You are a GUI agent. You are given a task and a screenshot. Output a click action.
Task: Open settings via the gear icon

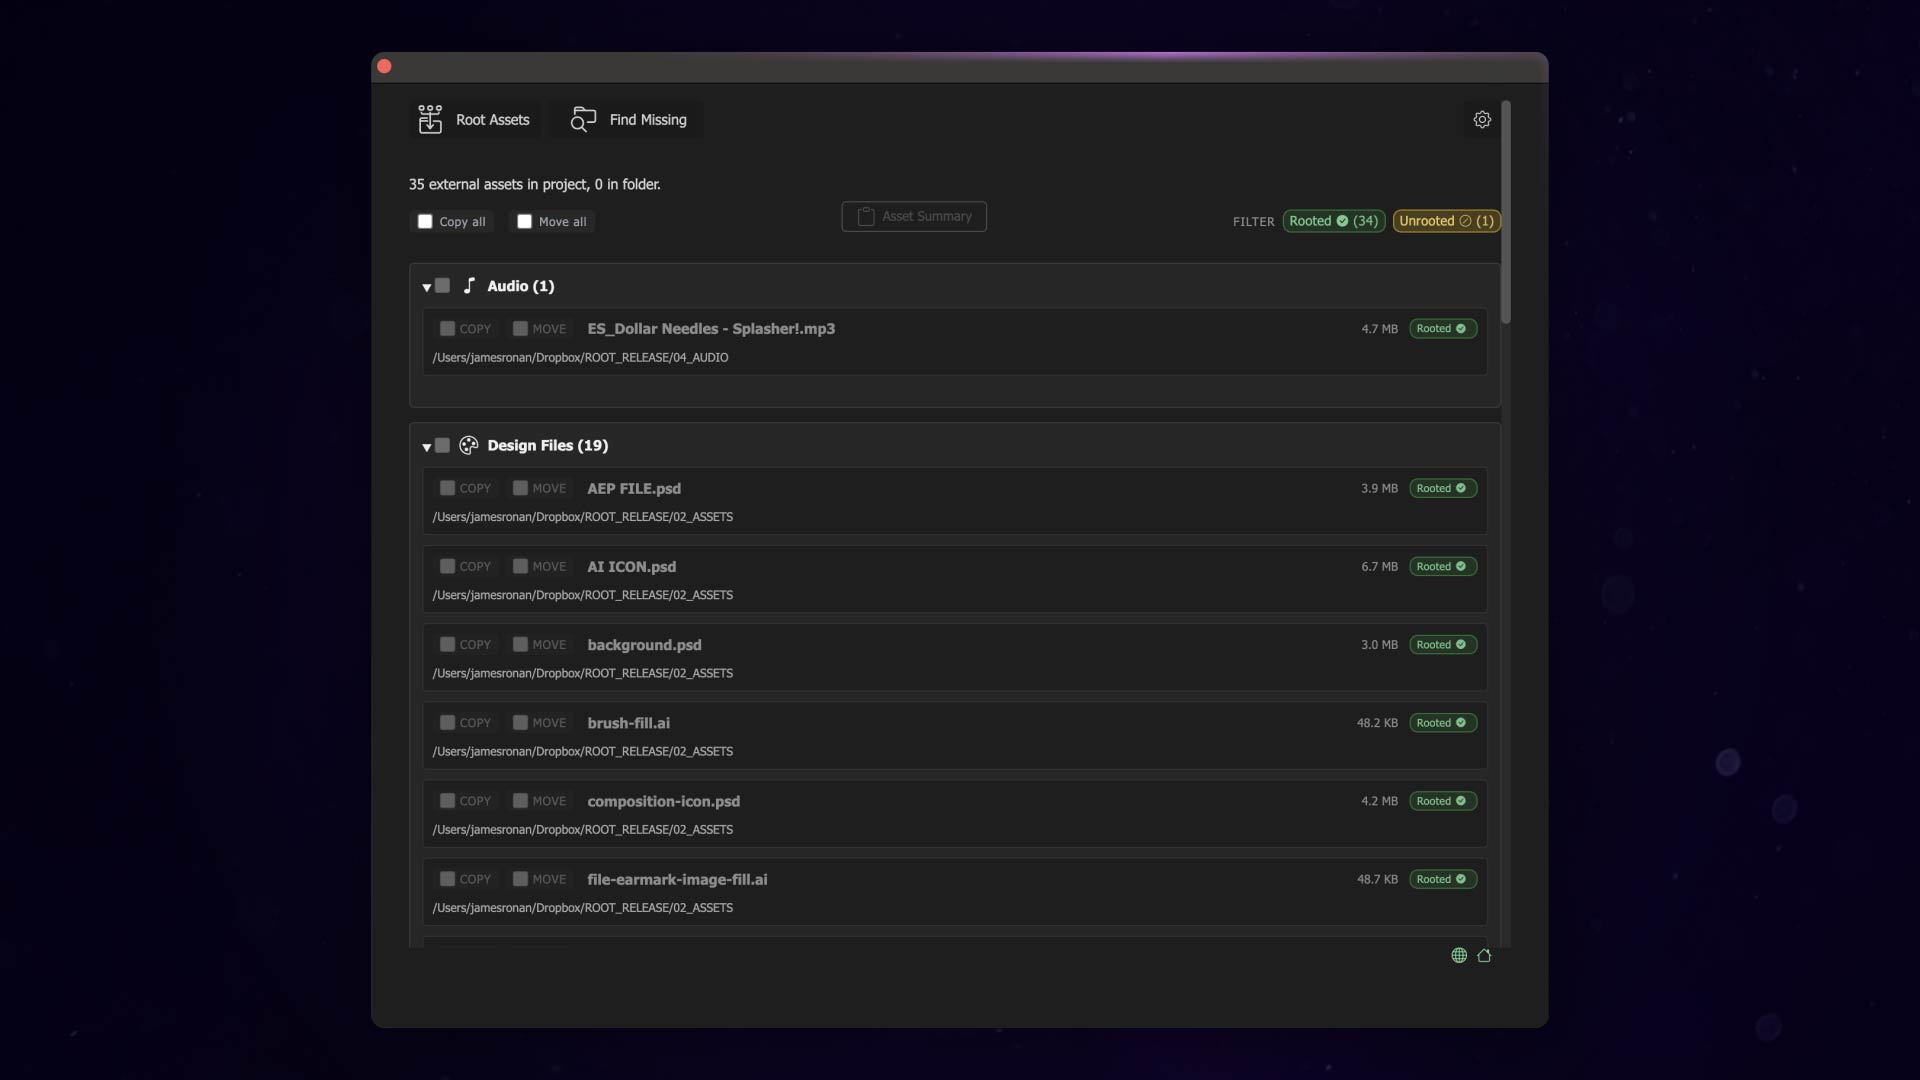pos(1482,120)
